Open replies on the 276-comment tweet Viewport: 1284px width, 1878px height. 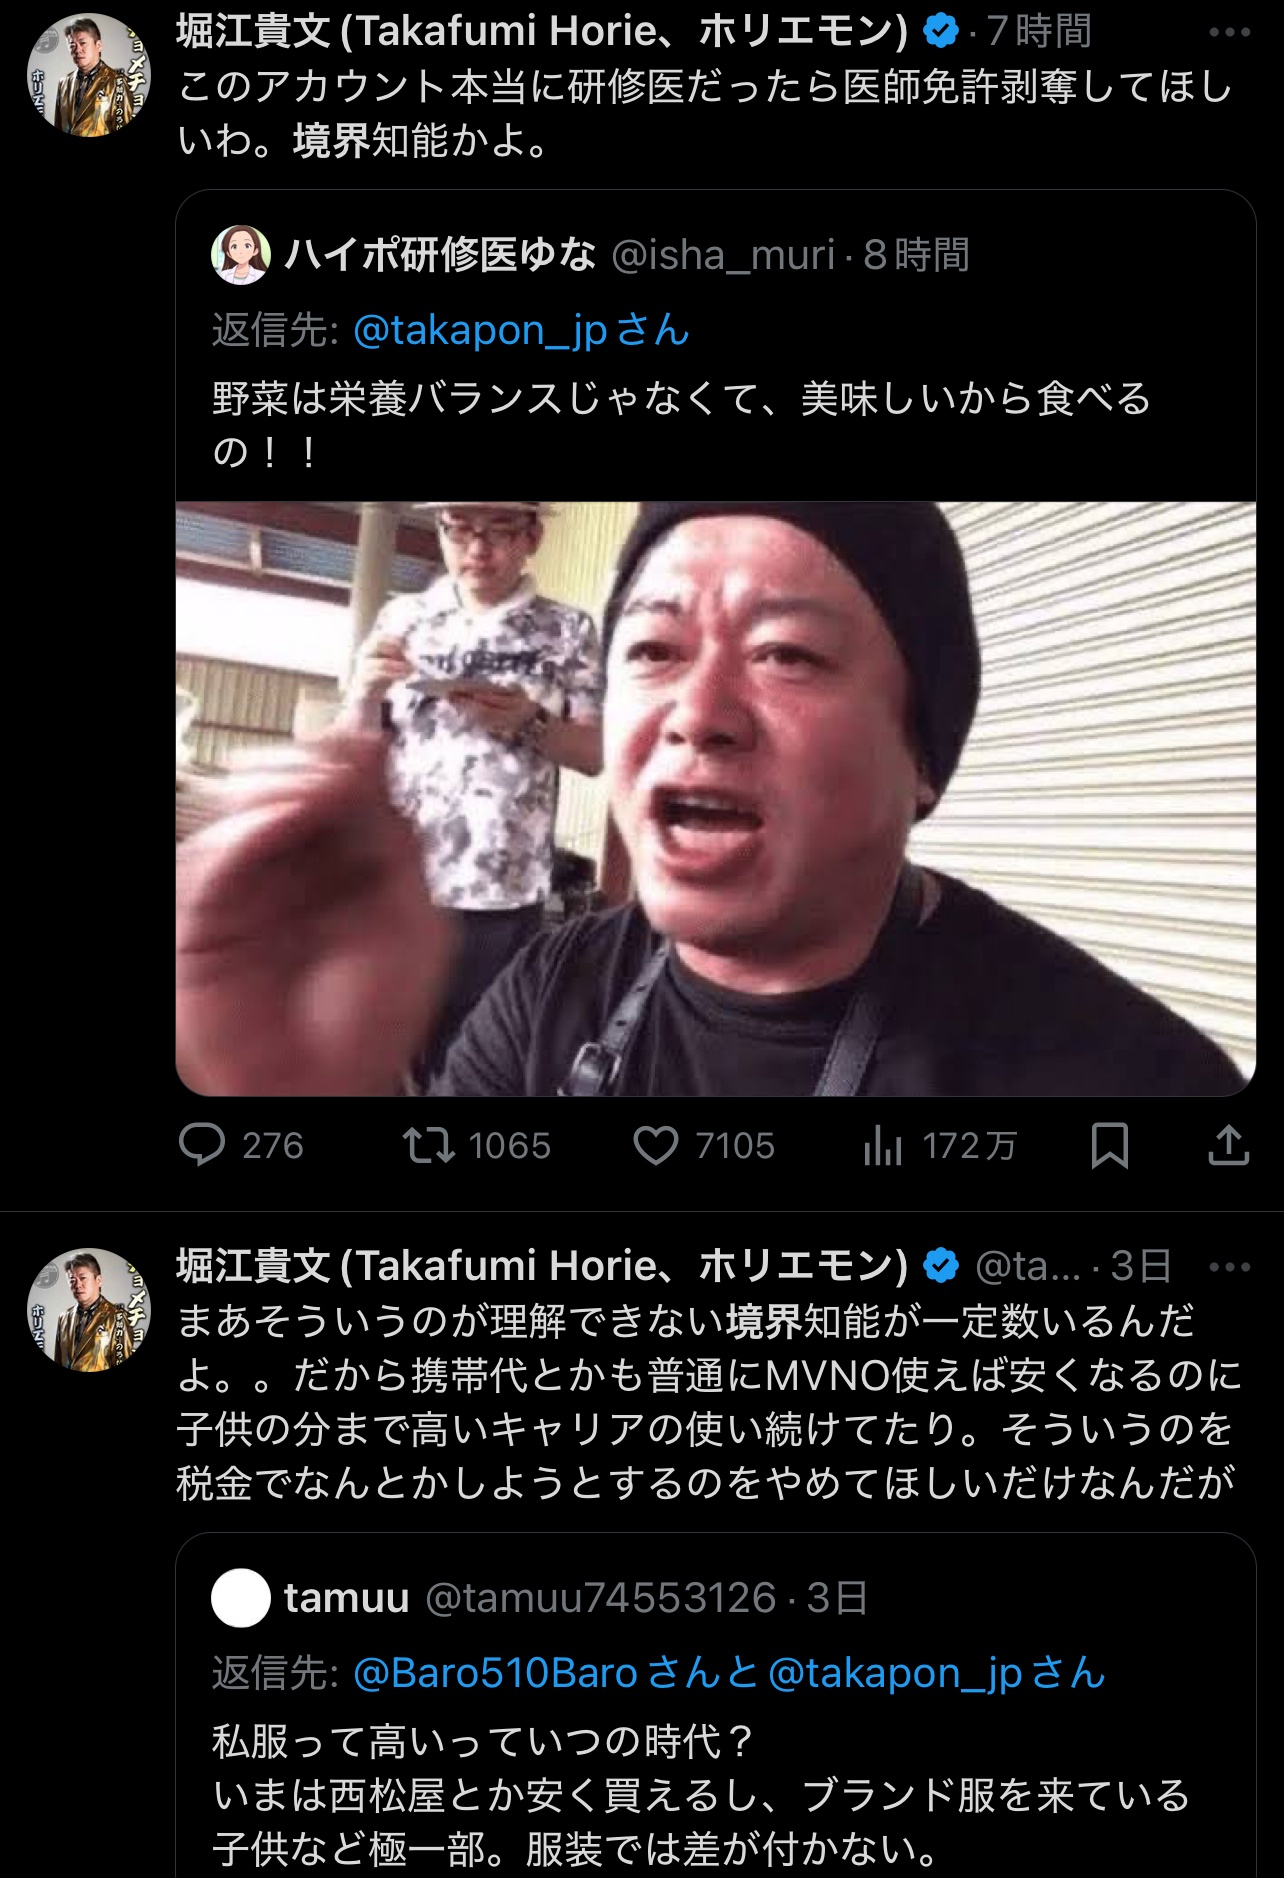click(241, 1146)
